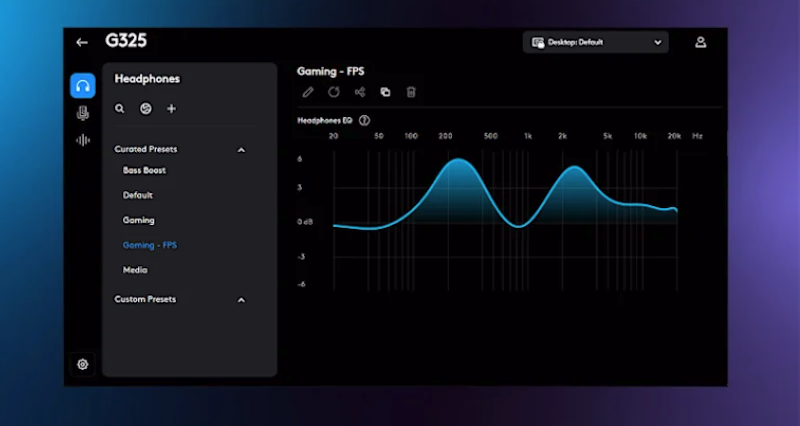Viewport: 800px width, 426px height.
Task: Open the sound waveform section icon
Action: [x=83, y=140]
